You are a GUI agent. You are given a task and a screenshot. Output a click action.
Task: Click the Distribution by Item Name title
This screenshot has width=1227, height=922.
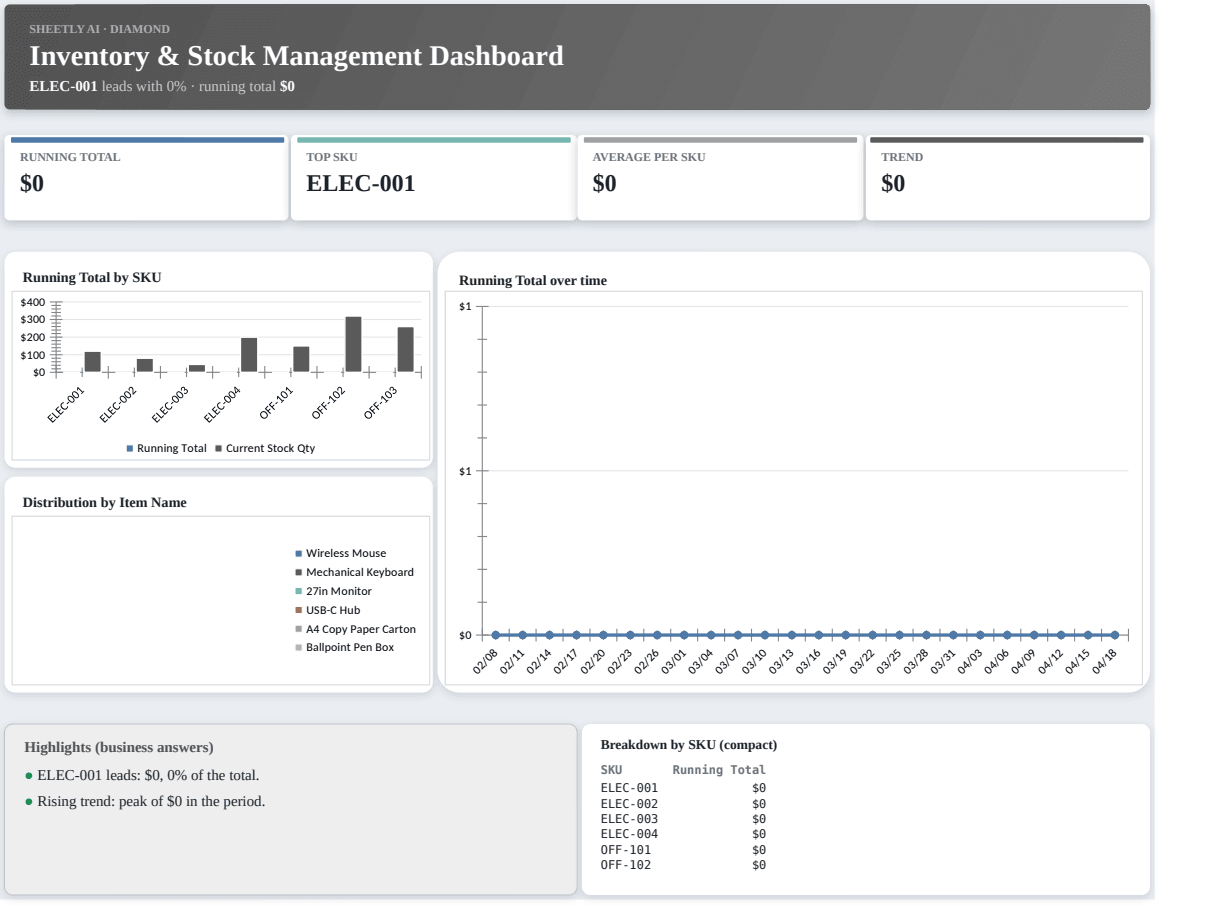pos(105,502)
